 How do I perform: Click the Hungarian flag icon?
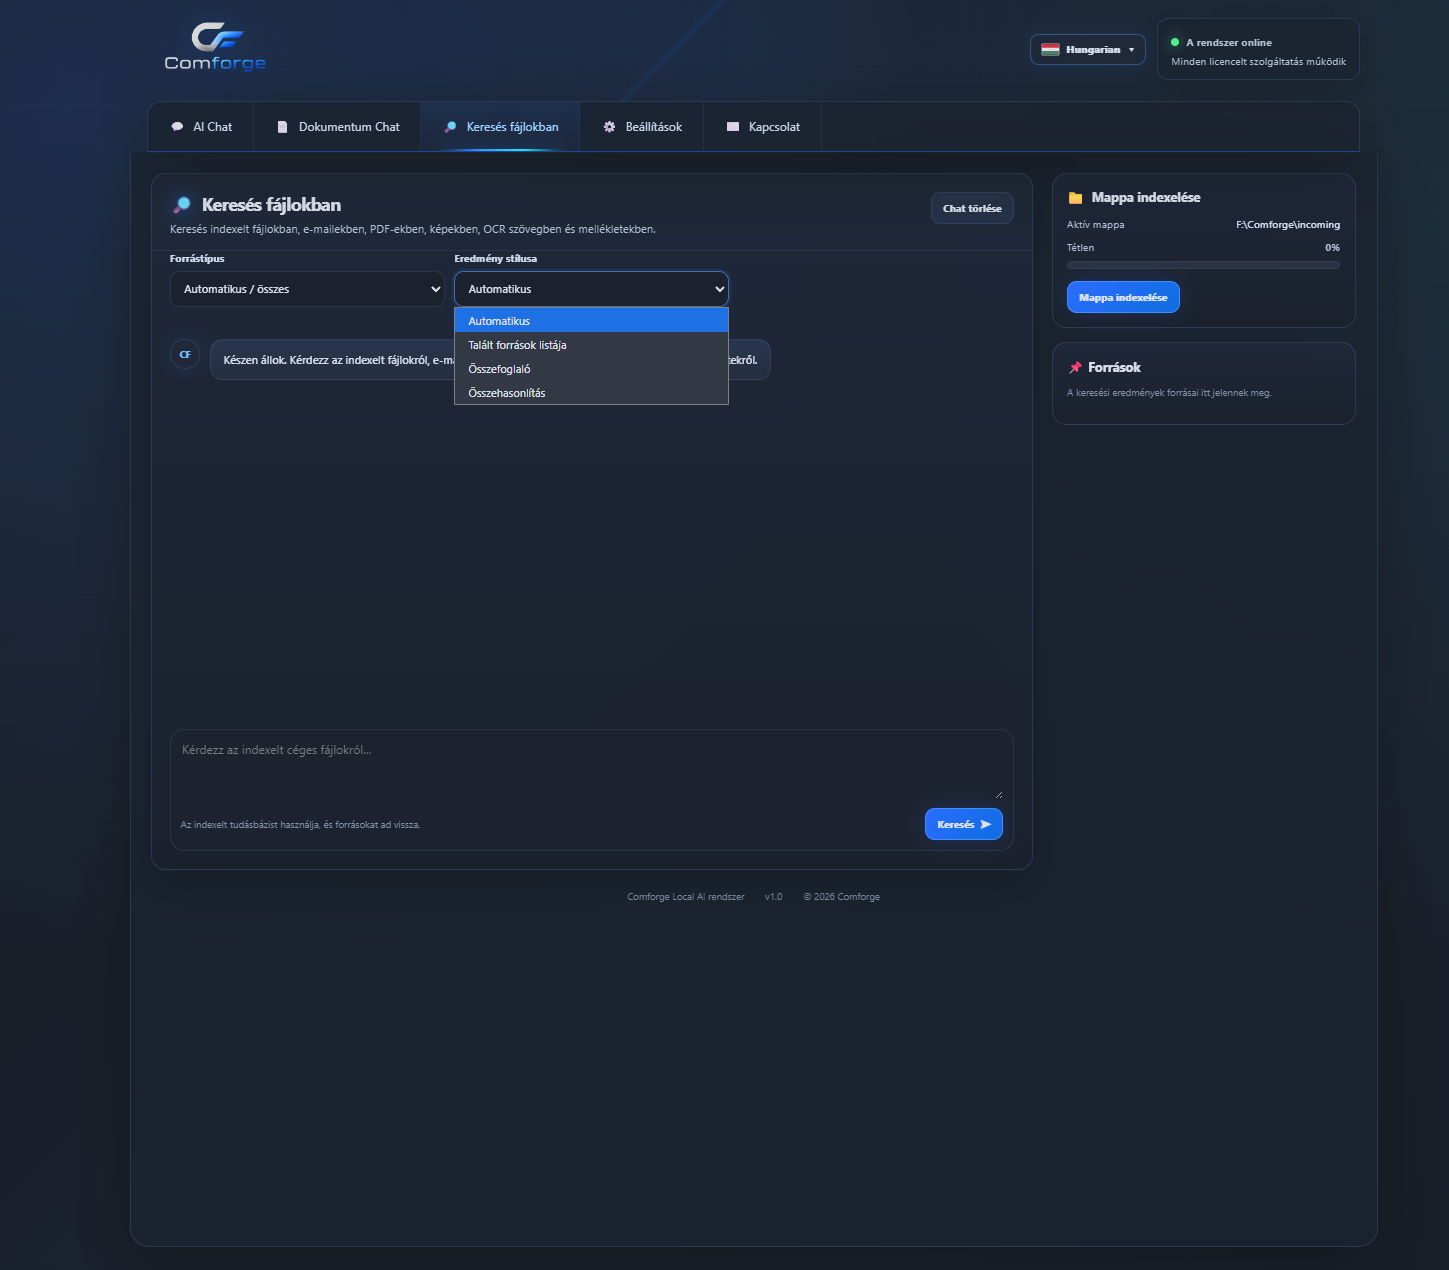pyautogui.click(x=1050, y=49)
